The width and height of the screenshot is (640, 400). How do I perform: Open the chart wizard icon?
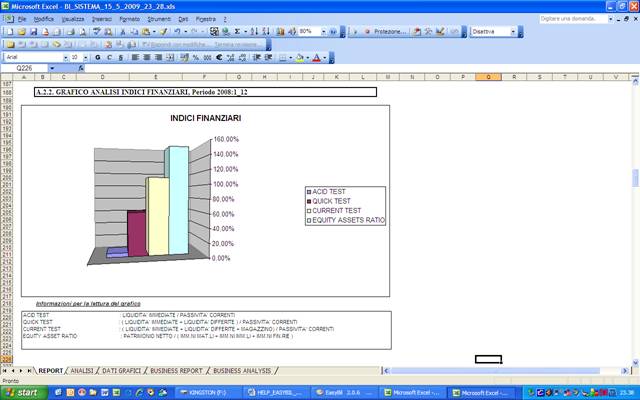(x=280, y=31)
